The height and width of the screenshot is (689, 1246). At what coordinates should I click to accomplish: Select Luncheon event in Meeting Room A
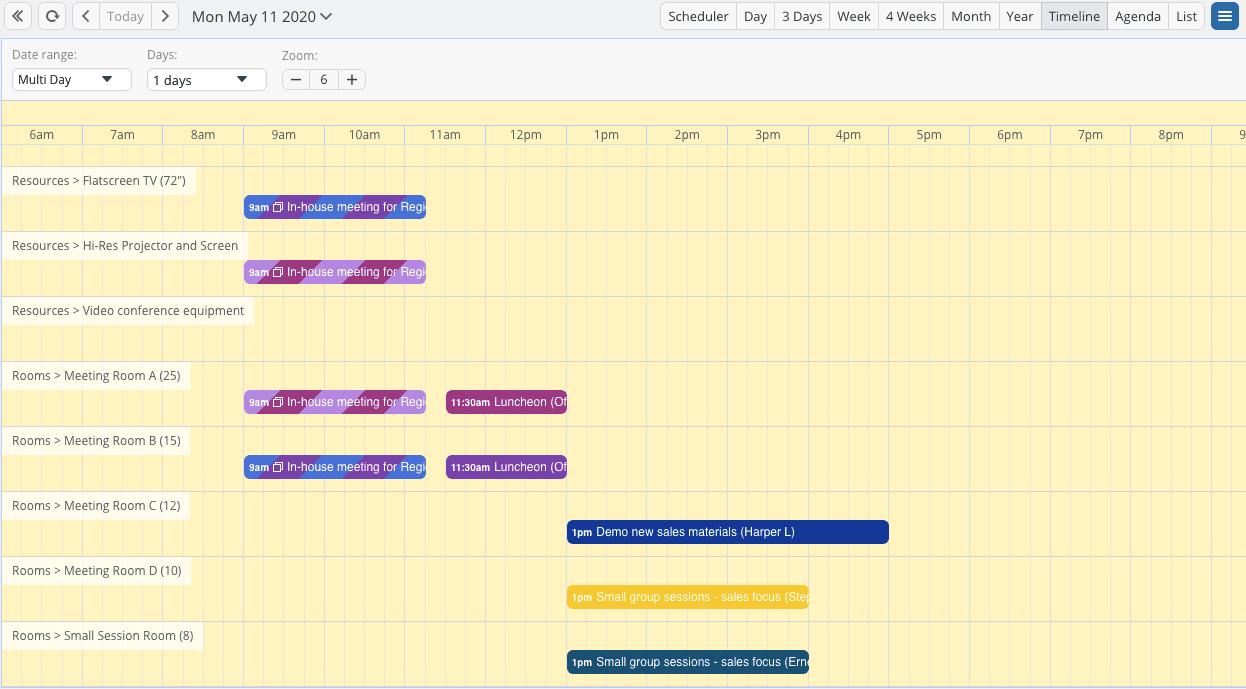click(506, 402)
